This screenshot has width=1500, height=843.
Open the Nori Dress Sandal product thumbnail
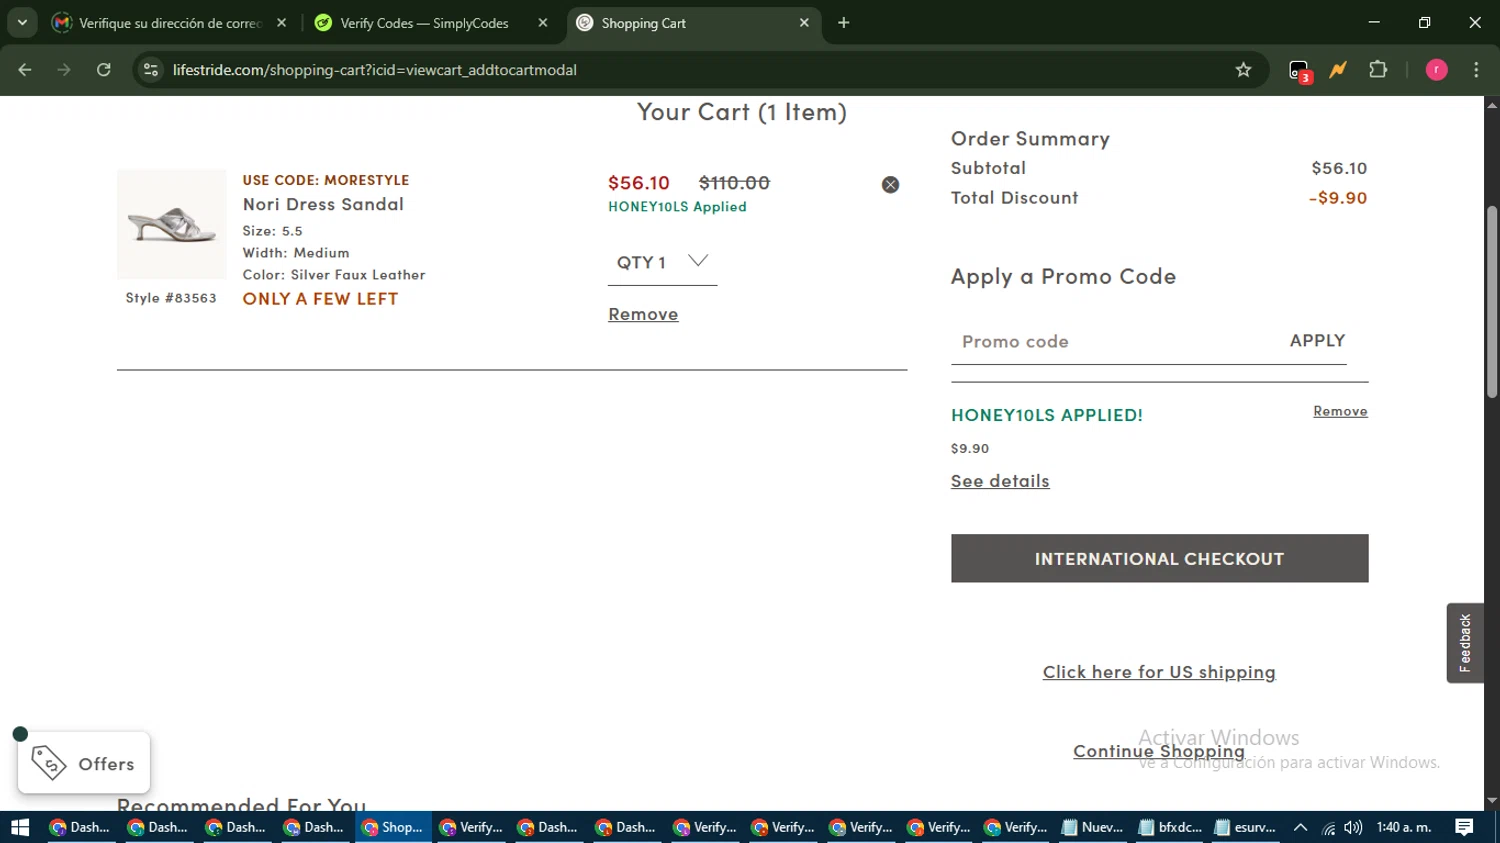coord(171,224)
